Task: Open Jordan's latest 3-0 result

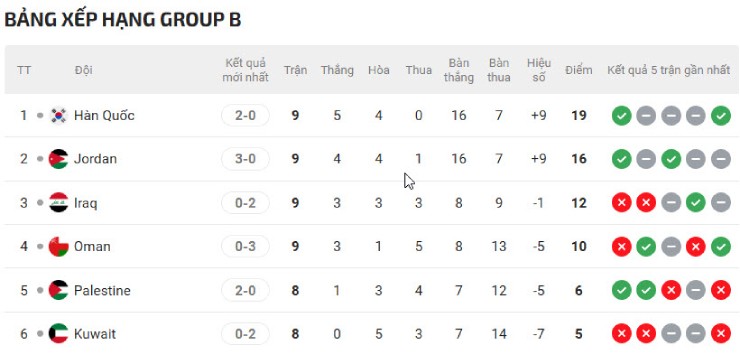Action: pos(245,159)
